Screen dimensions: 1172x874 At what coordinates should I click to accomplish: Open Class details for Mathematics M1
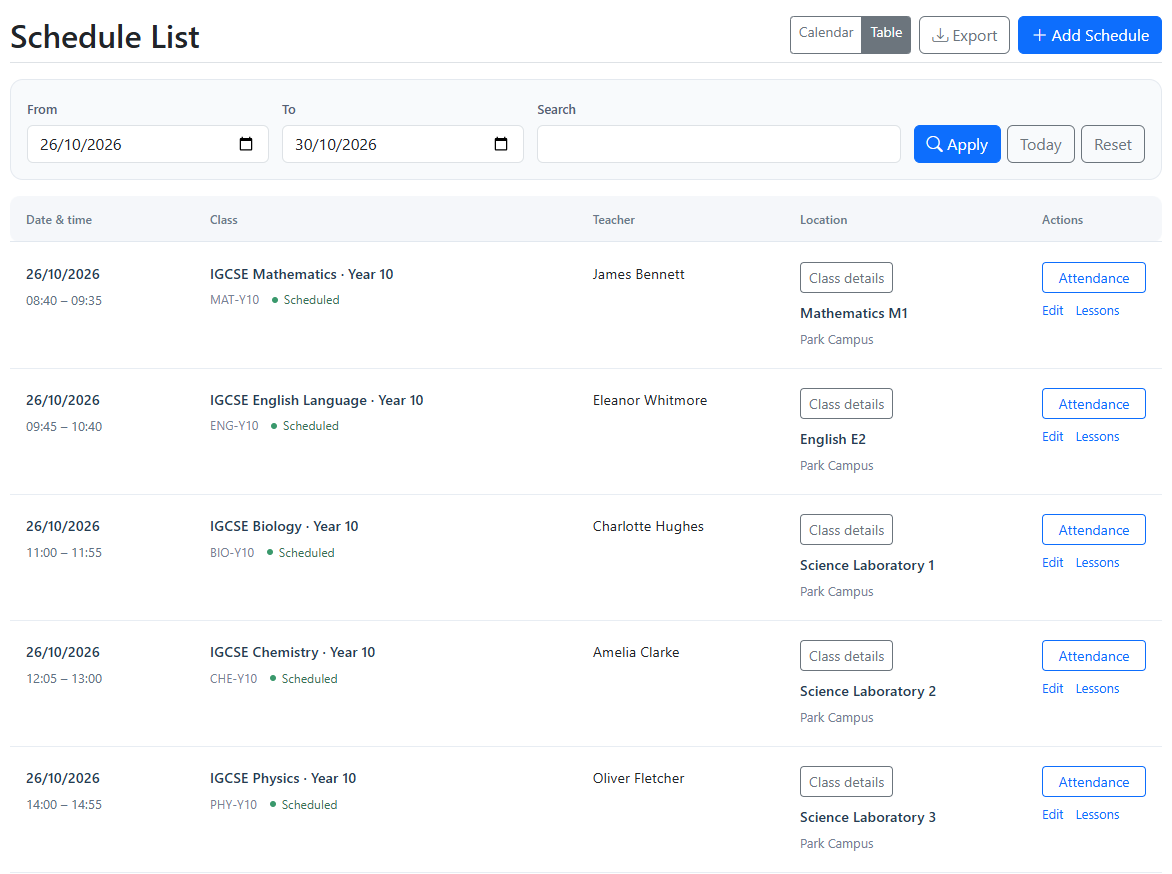pos(846,278)
